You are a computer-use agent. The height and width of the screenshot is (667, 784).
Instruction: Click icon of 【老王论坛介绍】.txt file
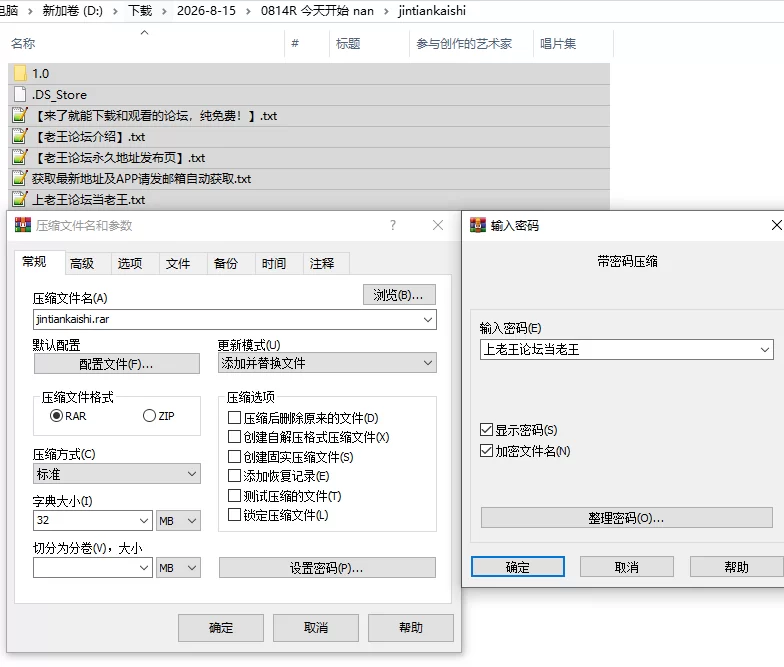tap(20, 136)
